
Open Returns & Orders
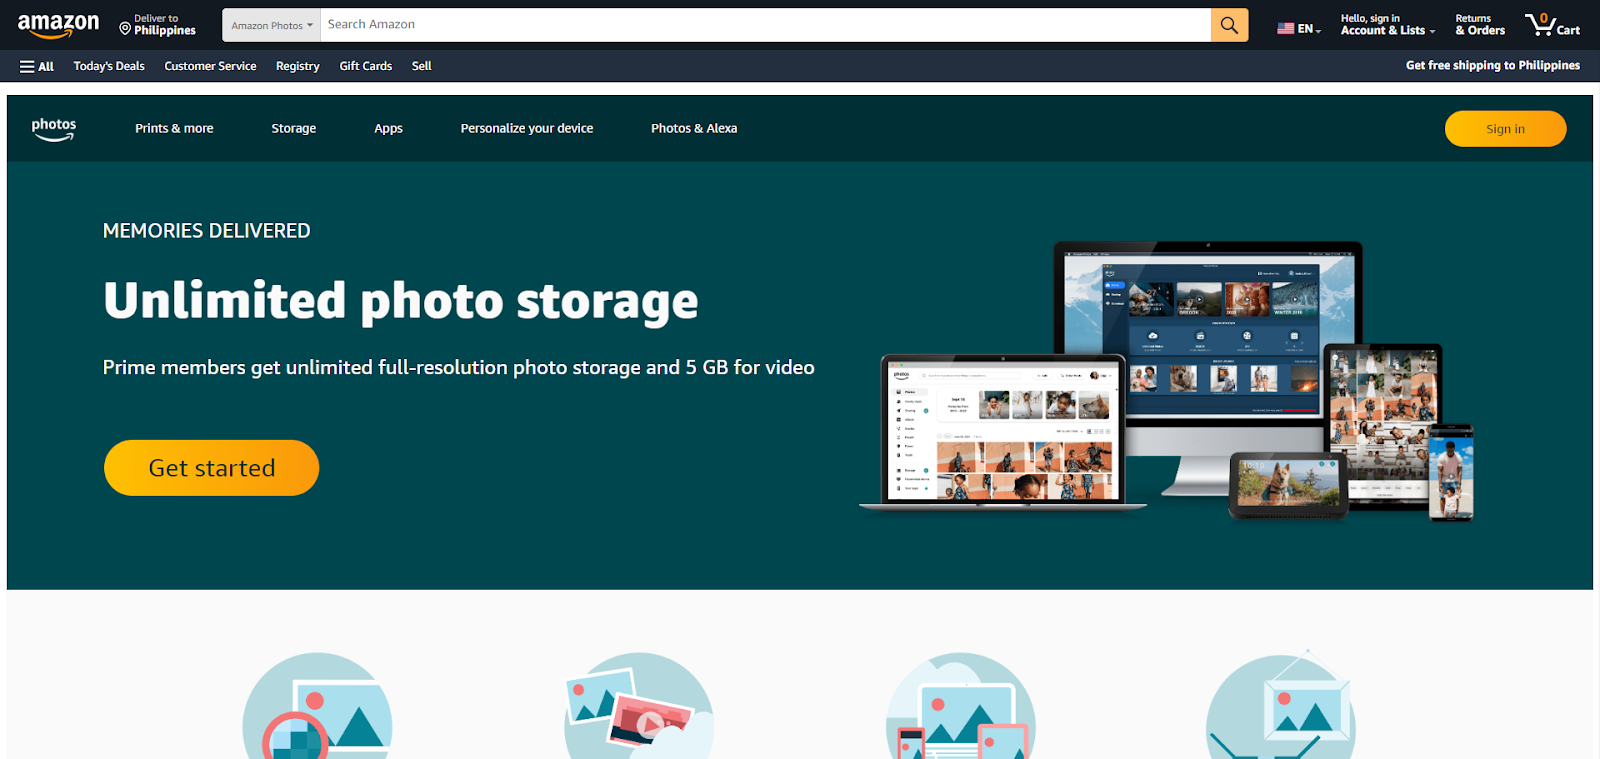[1480, 25]
